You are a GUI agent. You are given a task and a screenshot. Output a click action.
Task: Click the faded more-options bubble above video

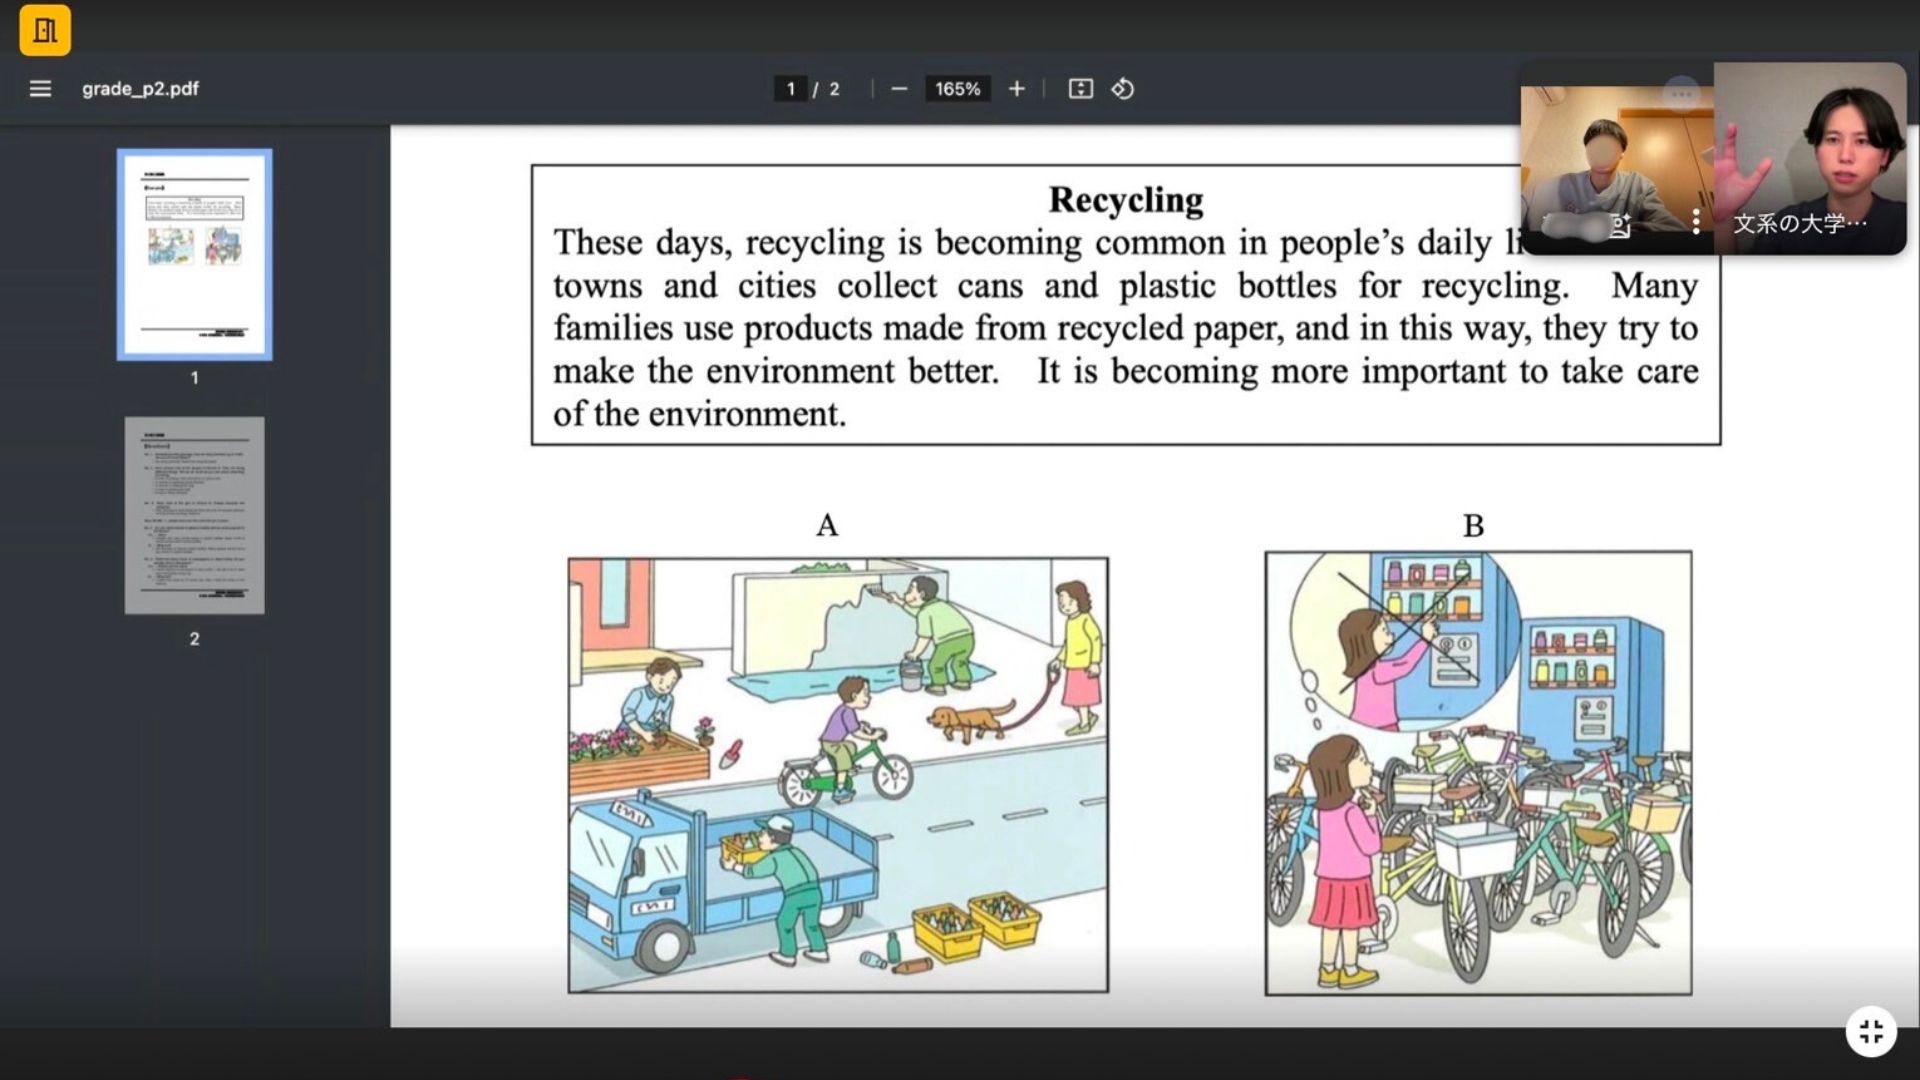click(x=1681, y=95)
